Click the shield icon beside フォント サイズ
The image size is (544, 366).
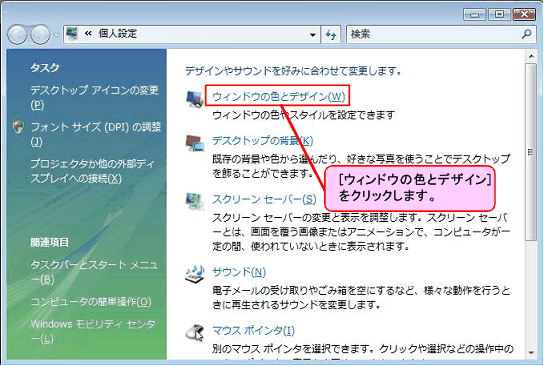[x=18, y=127]
